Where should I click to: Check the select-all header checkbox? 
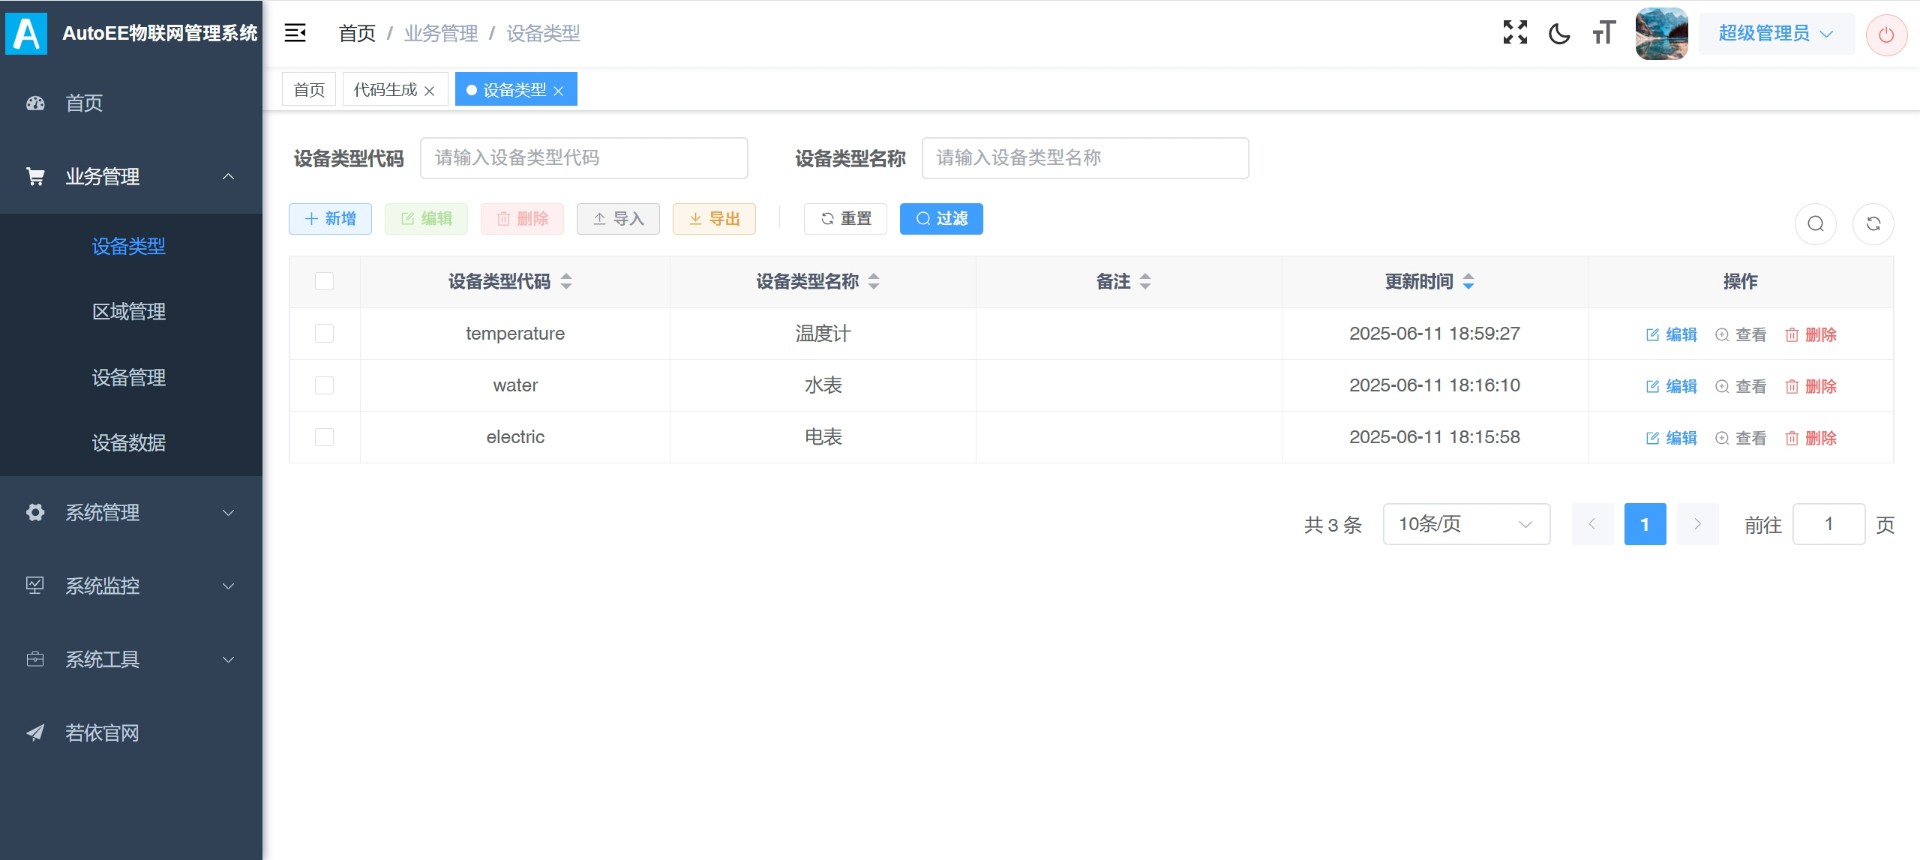point(324,282)
